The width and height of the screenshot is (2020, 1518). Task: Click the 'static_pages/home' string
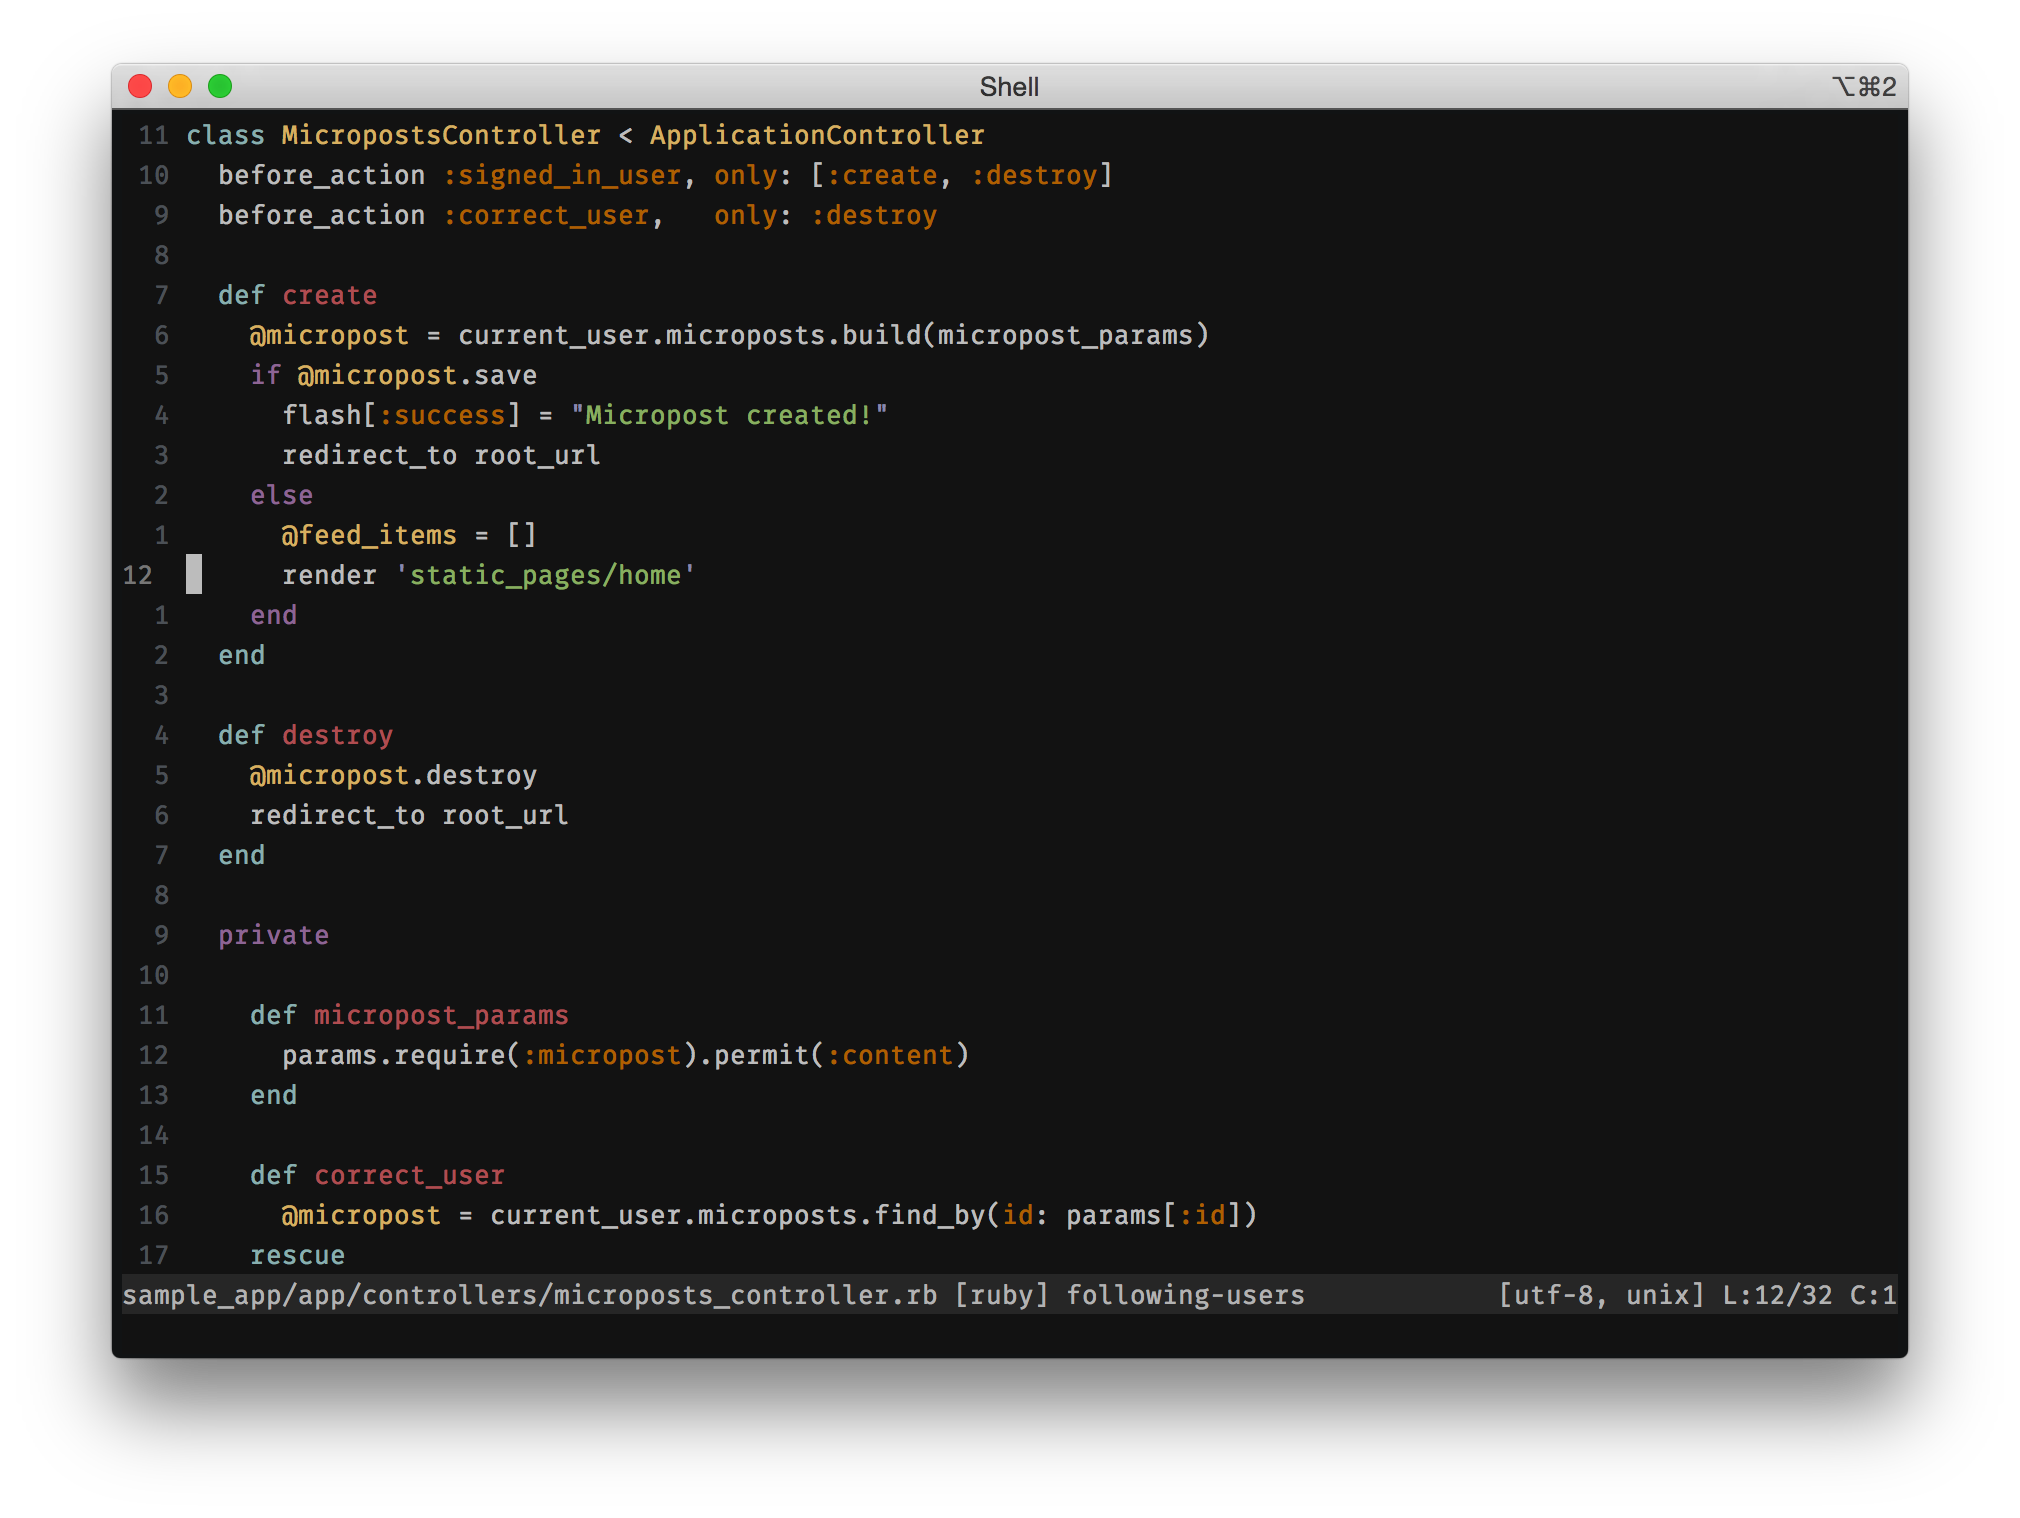click(x=545, y=575)
